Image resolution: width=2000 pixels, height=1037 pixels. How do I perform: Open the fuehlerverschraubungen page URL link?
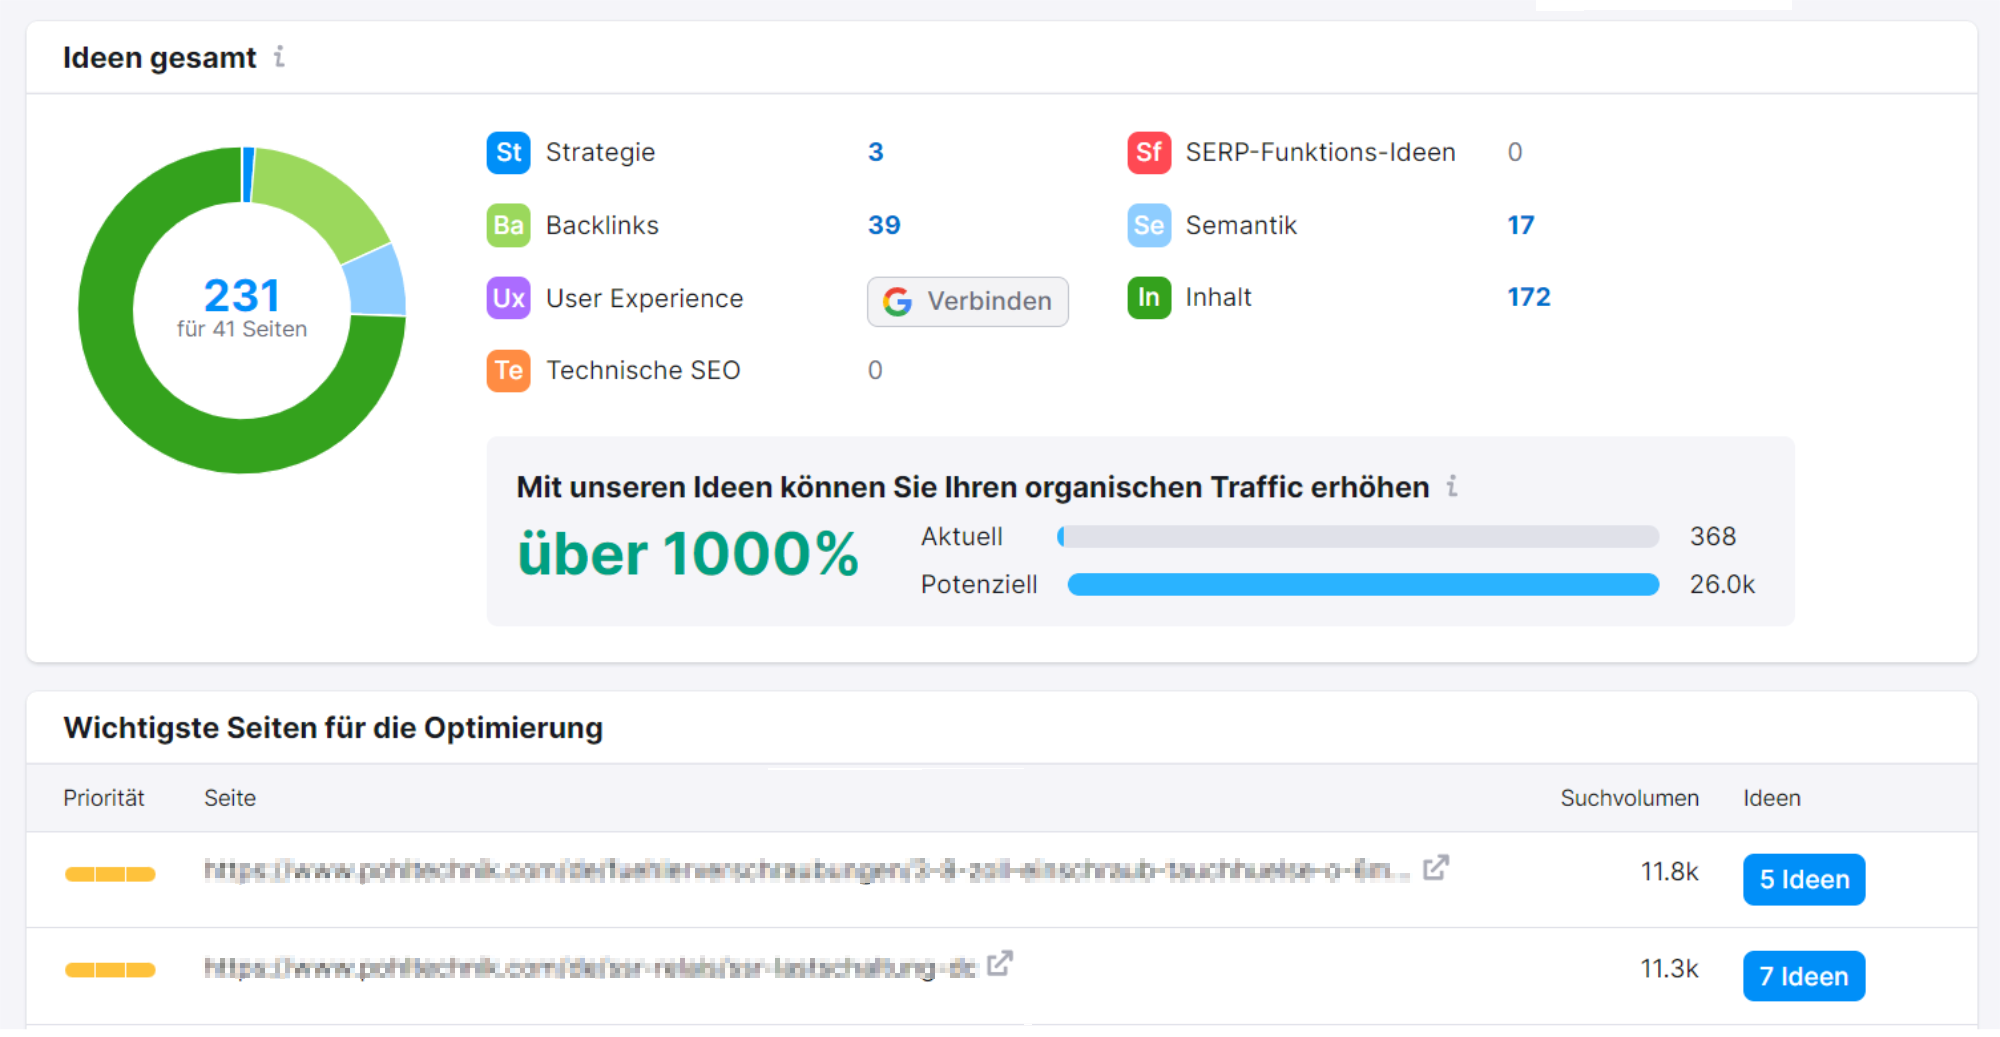(x=807, y=870)
